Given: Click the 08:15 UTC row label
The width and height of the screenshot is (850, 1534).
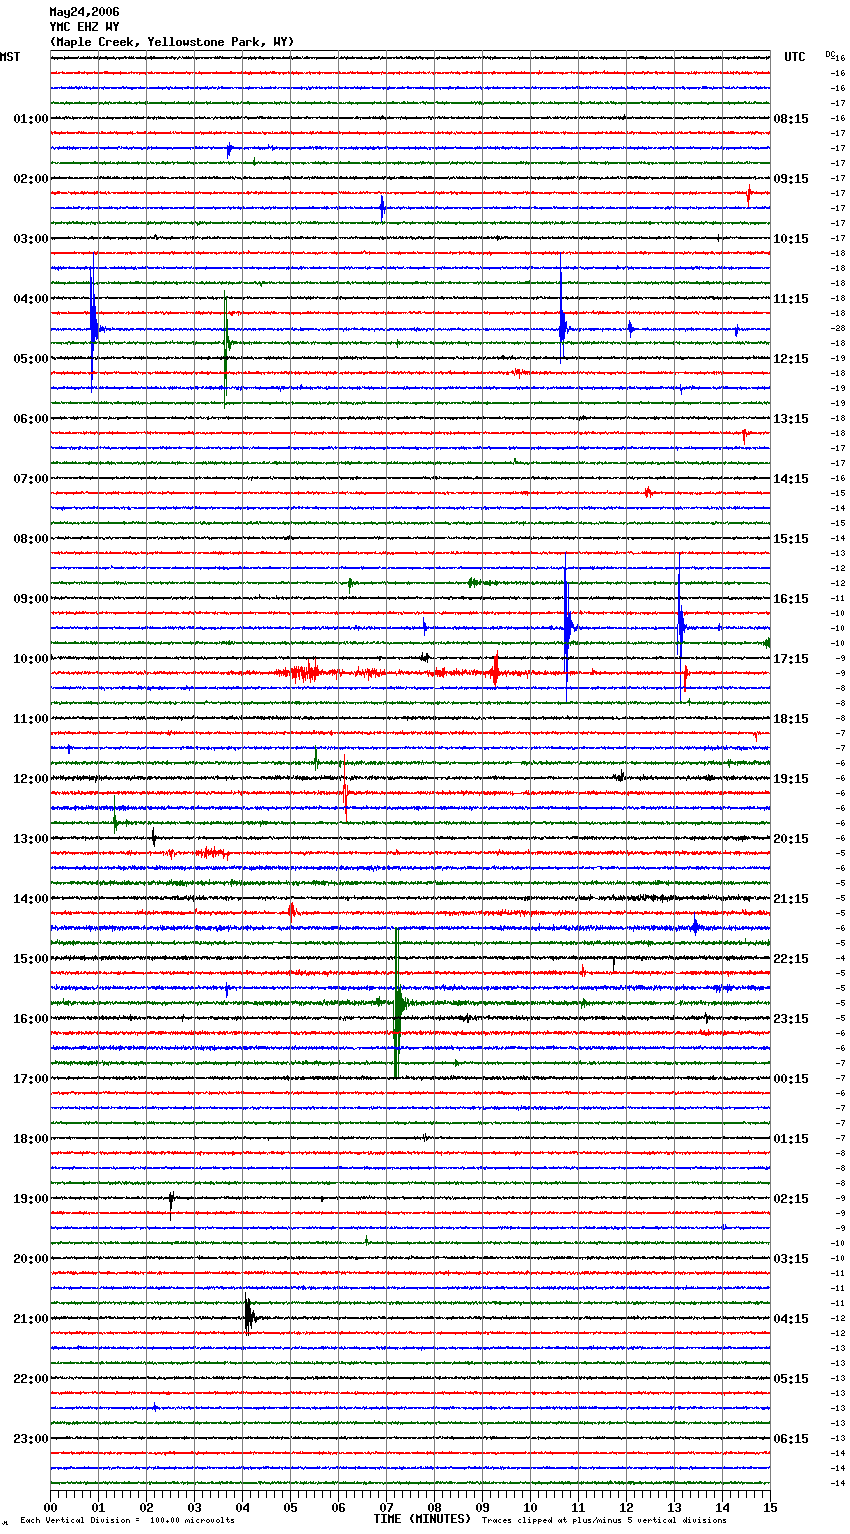Looking at the screenshot, I should click(791, 119).
